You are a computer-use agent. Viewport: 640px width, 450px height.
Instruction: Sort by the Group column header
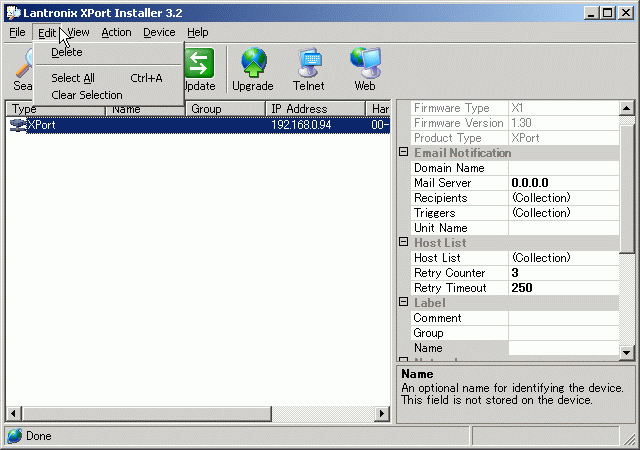point(226,109)
